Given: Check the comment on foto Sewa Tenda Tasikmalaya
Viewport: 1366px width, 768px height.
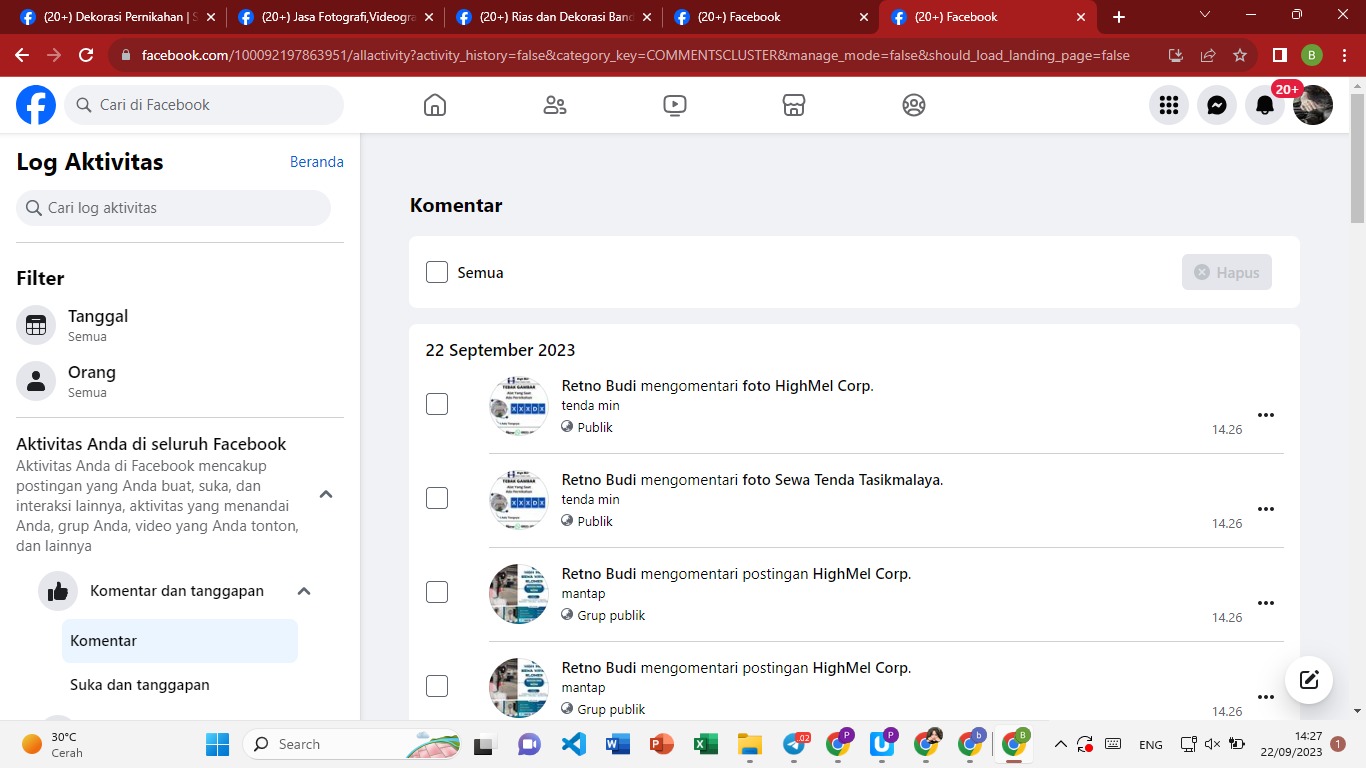Looking at the screenshot, I should click(x=437, y=498).
